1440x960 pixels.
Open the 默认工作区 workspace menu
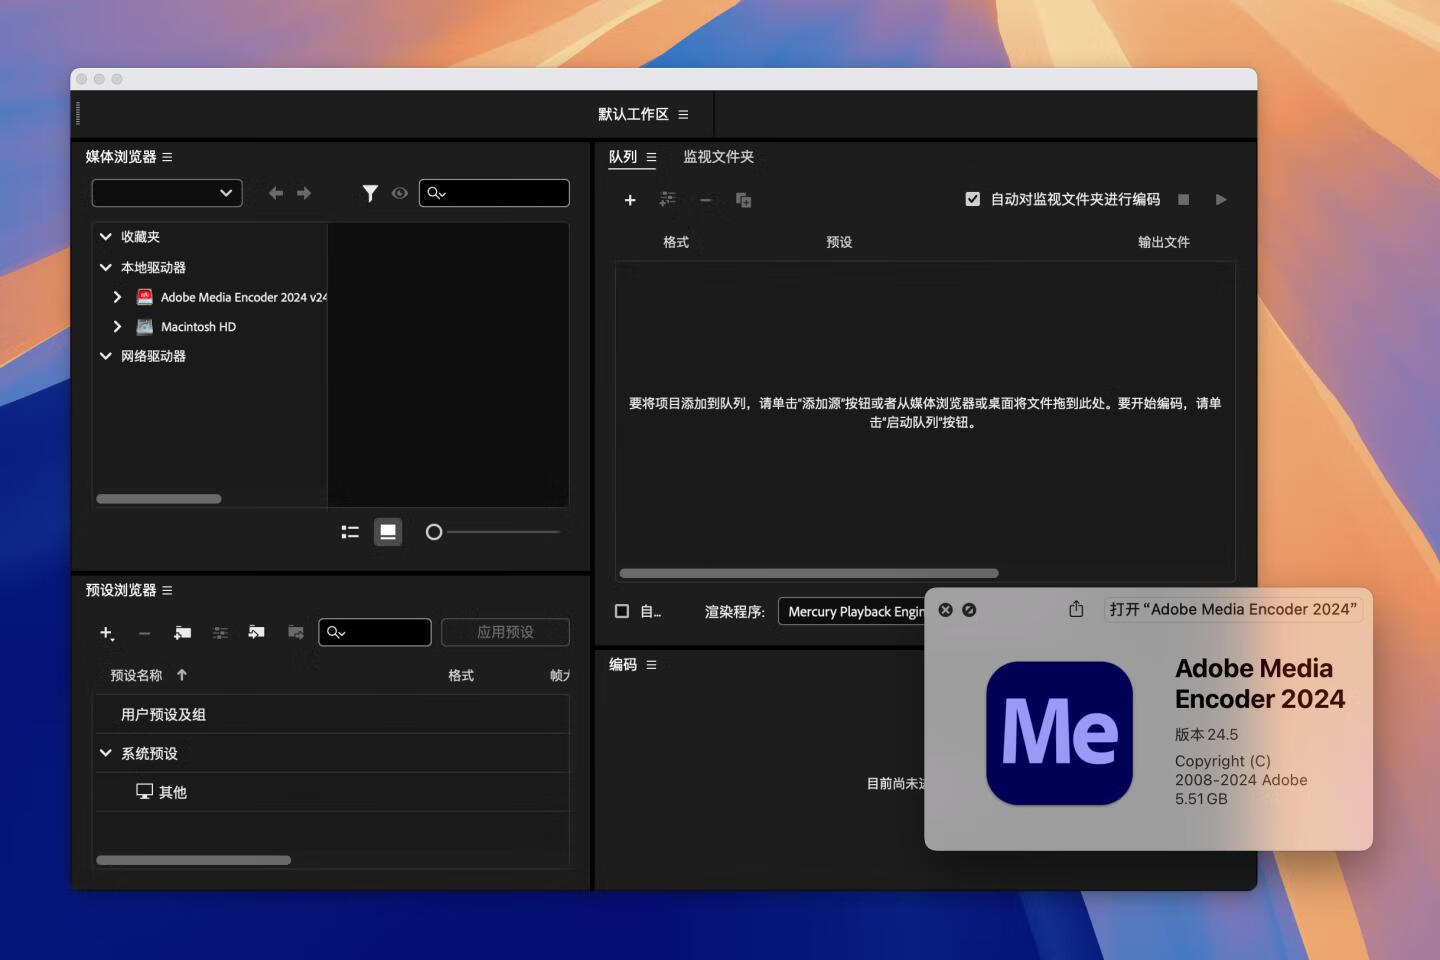coord(683,114)
